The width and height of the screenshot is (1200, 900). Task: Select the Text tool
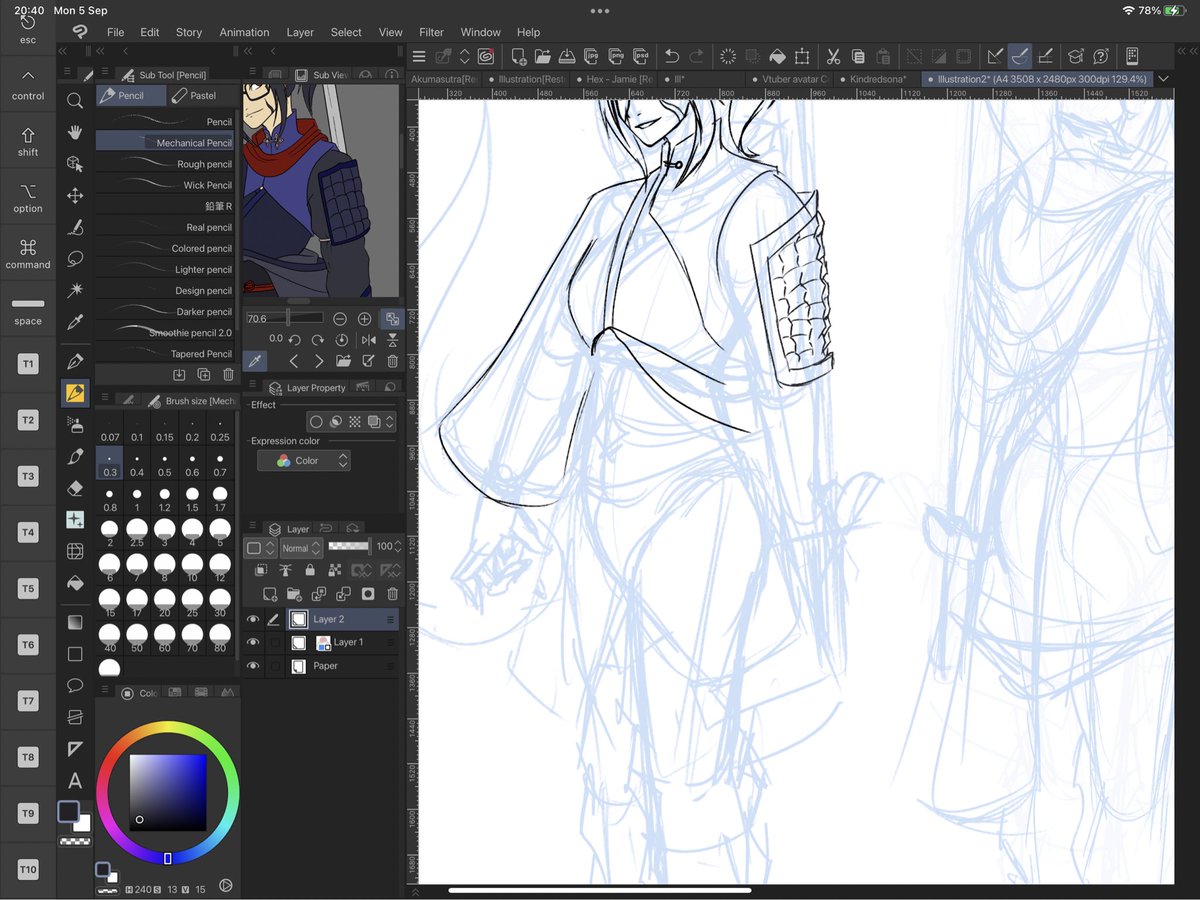point(75,781)
